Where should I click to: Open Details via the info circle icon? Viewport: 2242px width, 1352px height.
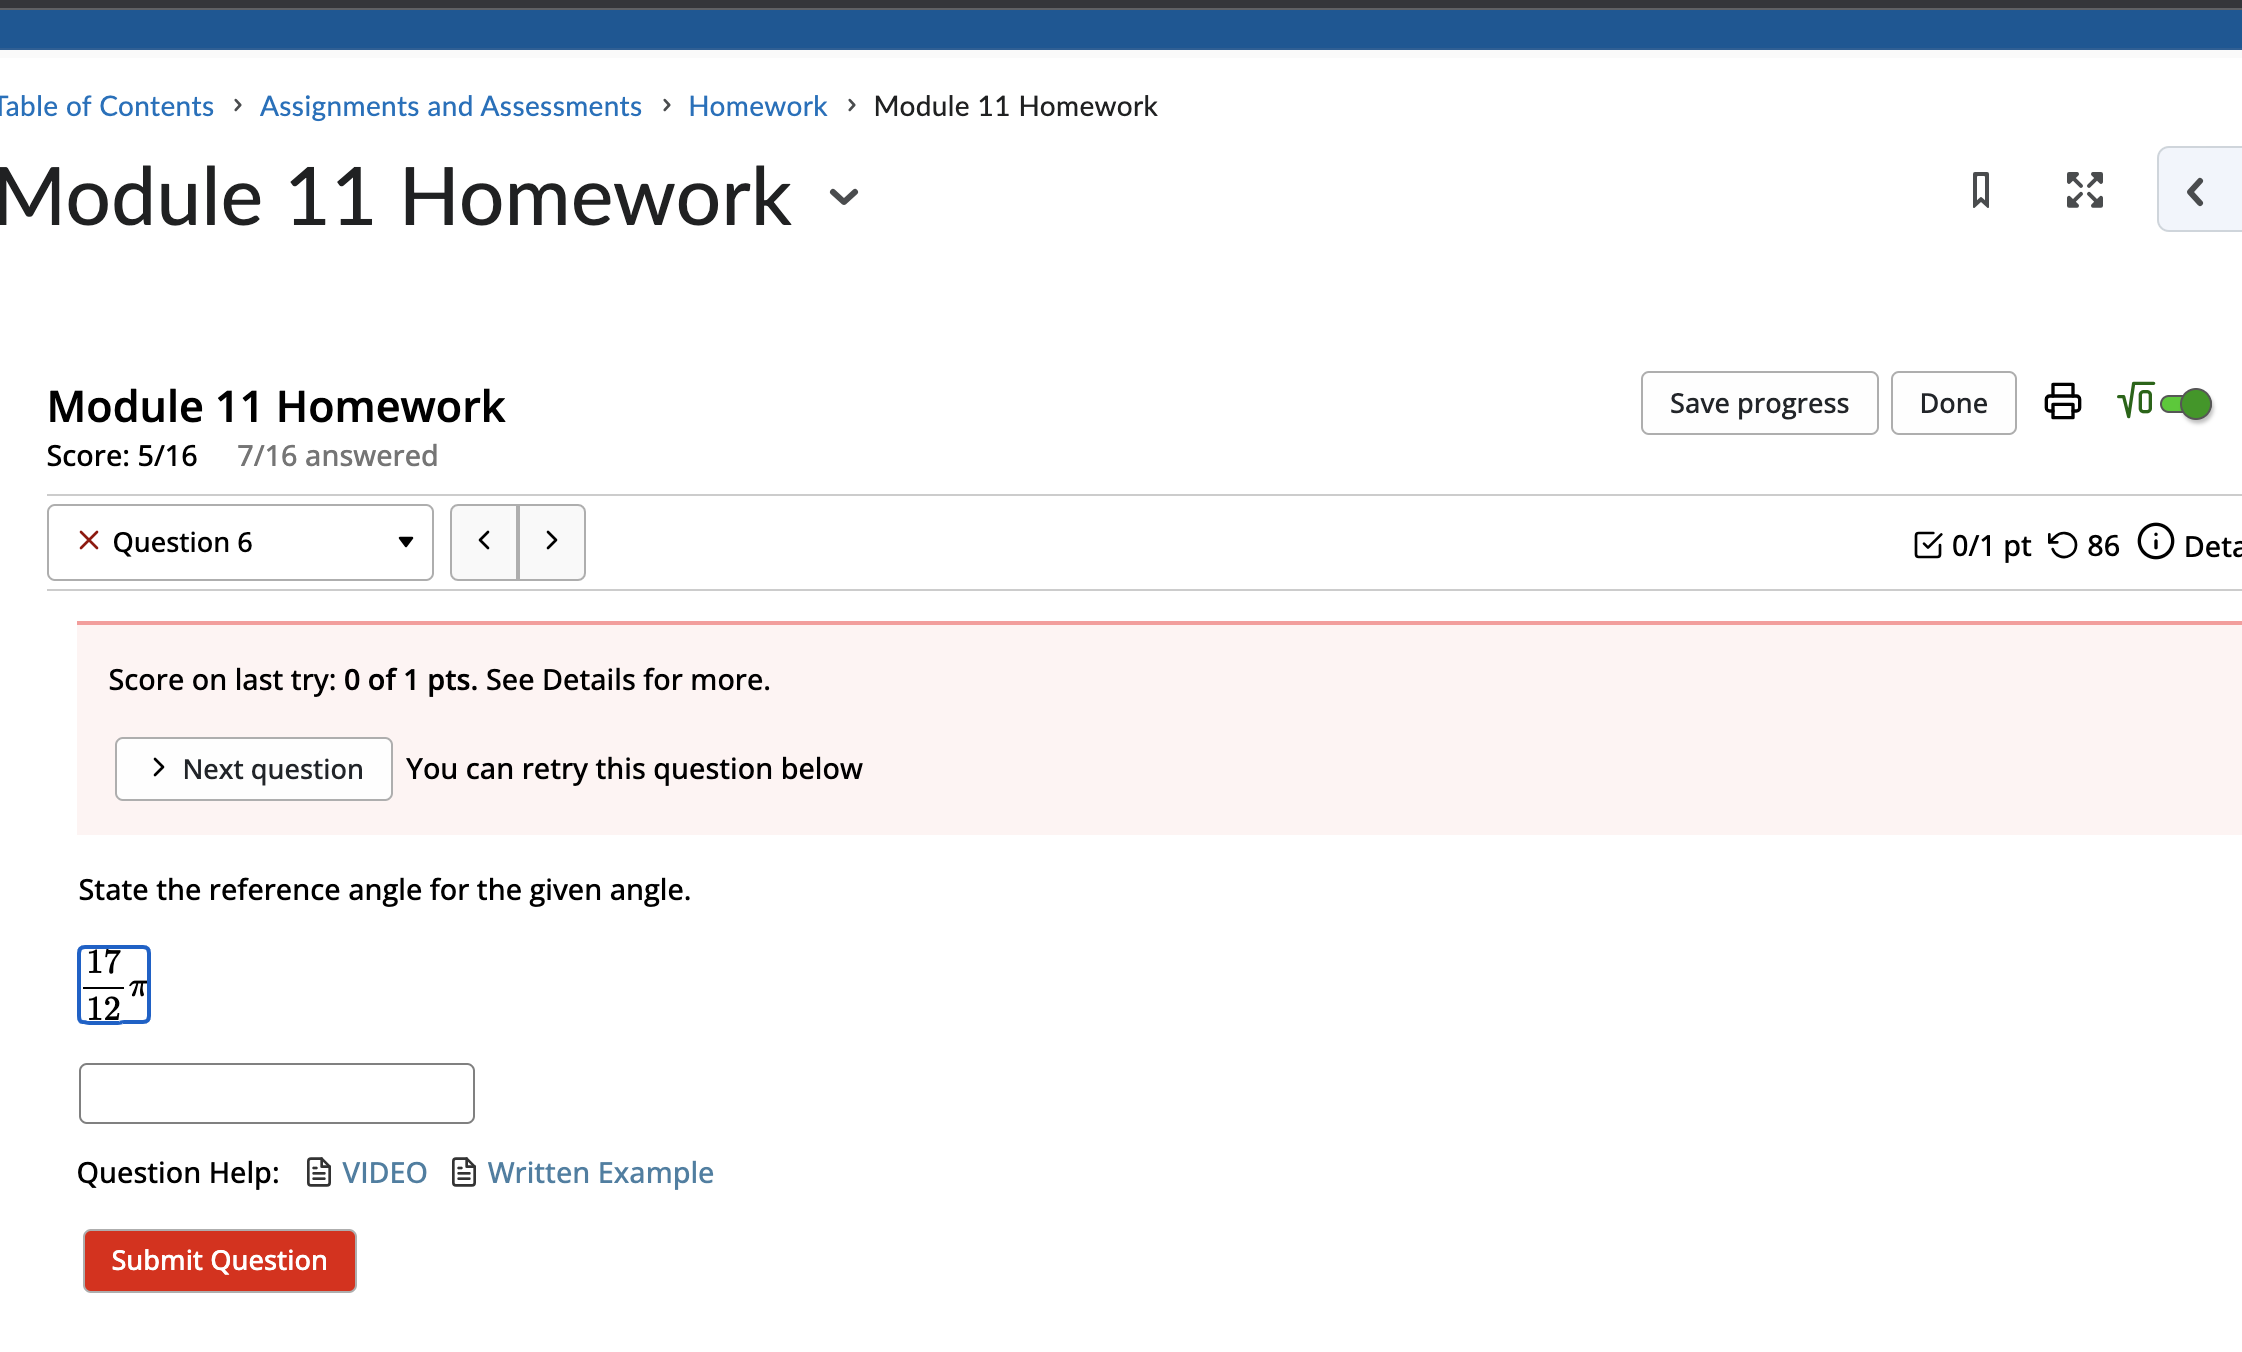pos(2156,542)
